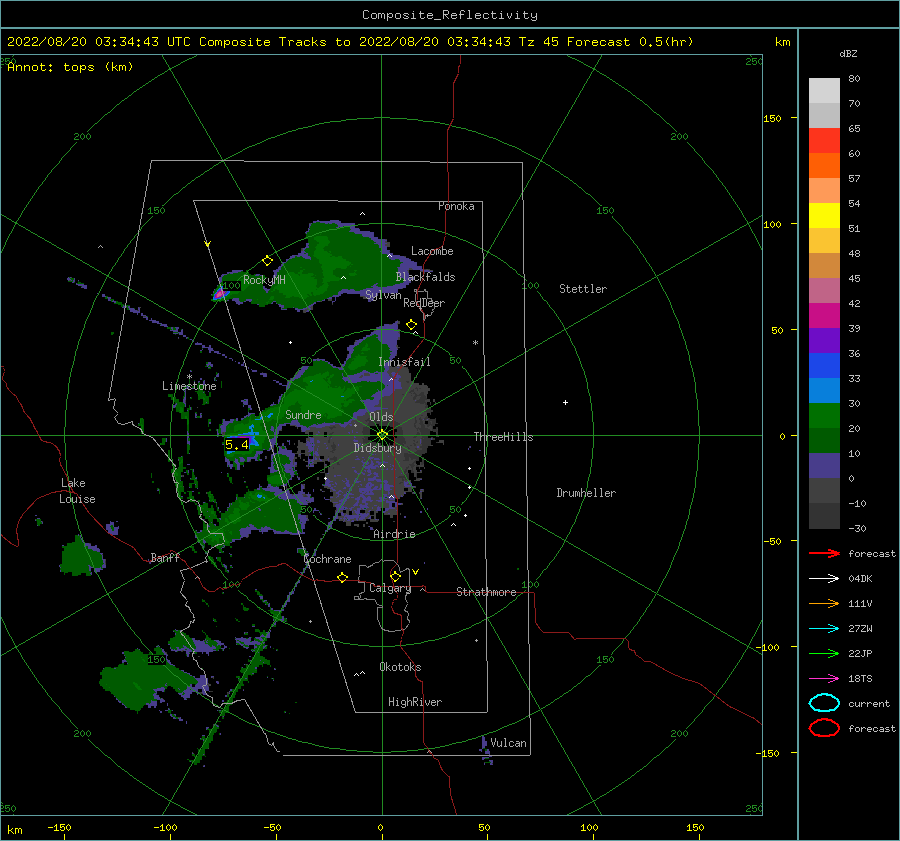Click the yellow diamond marker near RockyMH
Image resolution: width=900 pixels, height=841 pixels.
point(267,261)
